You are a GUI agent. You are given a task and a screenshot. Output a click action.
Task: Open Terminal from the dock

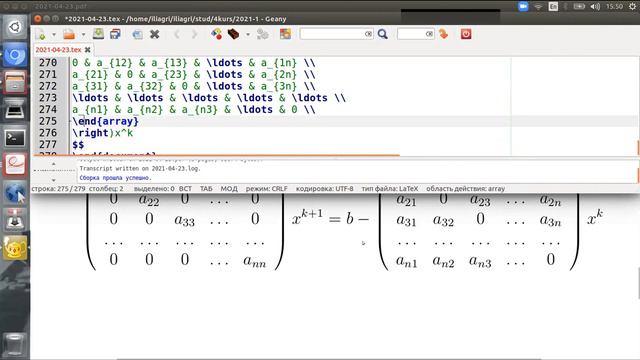[x=15, y=138]
